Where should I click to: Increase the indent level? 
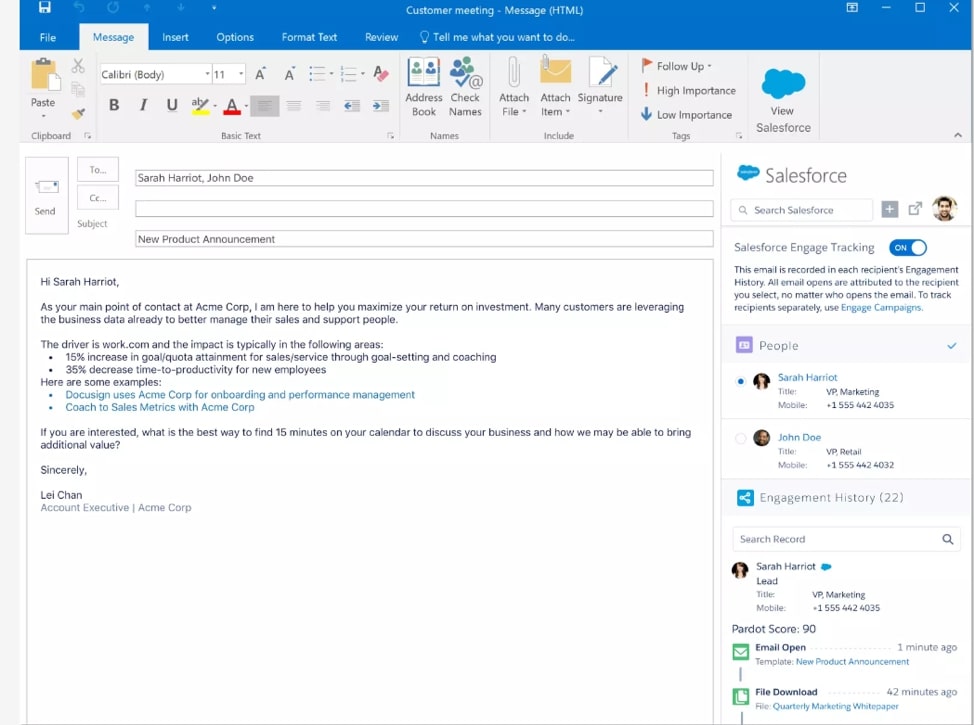(381, 106)
